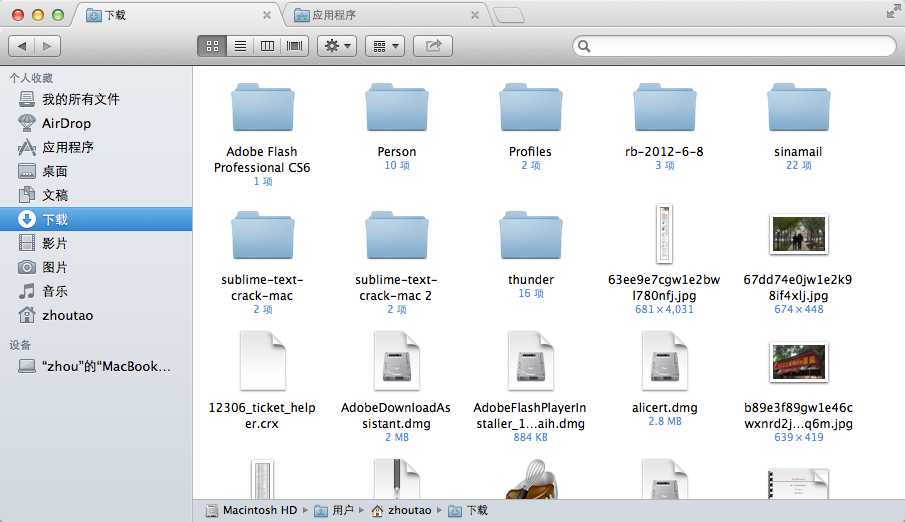Open 桌面 in the sidebar
The height and width of the screenshot is (522, 905).
pyautogui.click(x=96, y=171)
